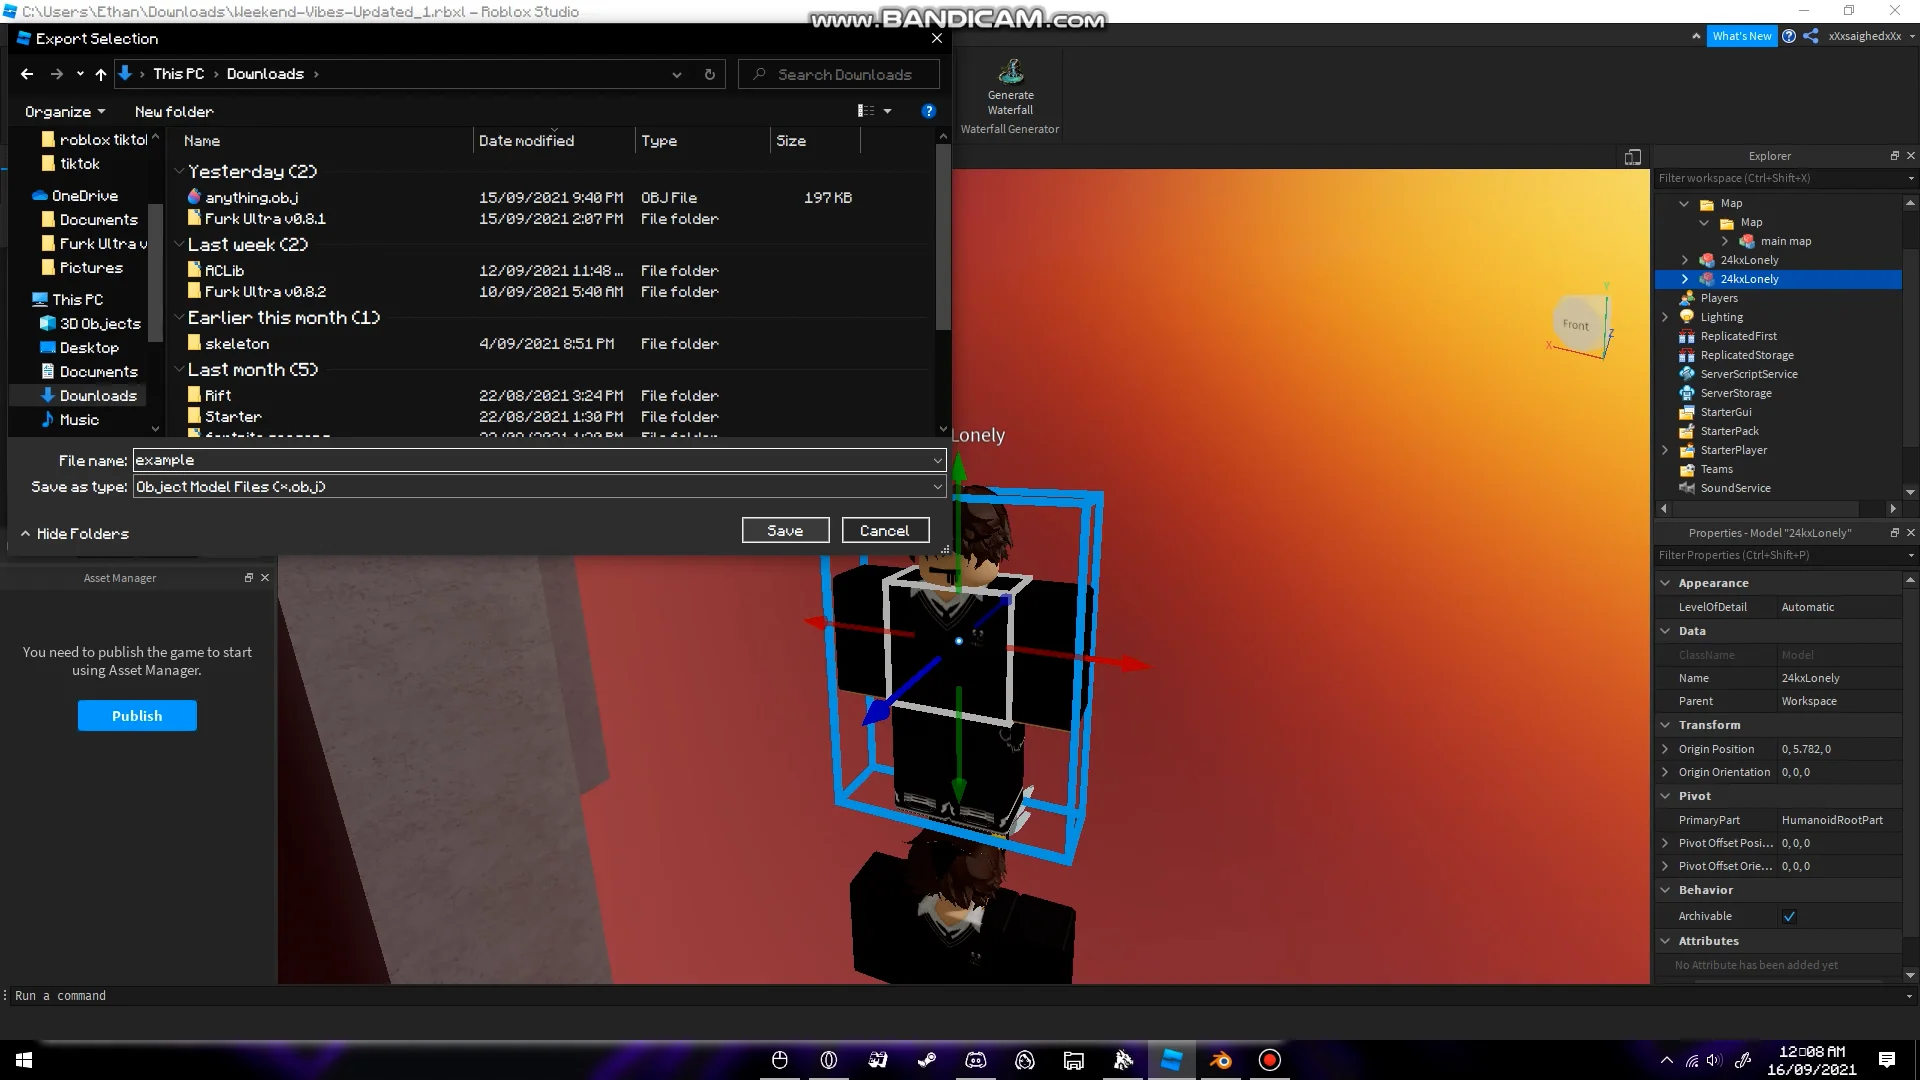1920x1080 pixels.
Task: Go back in Export Selection dialog
Action: pos(27,74)
